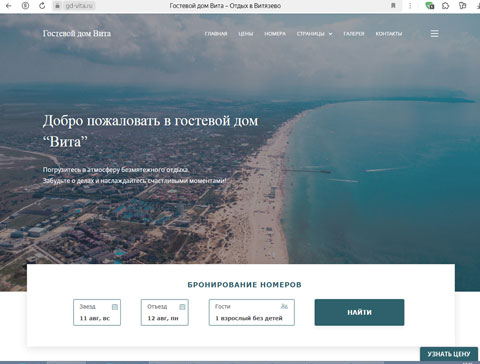Screen dimensions: 480x364
Task: Go back with the browser back arrow
Action: (9, 6)
